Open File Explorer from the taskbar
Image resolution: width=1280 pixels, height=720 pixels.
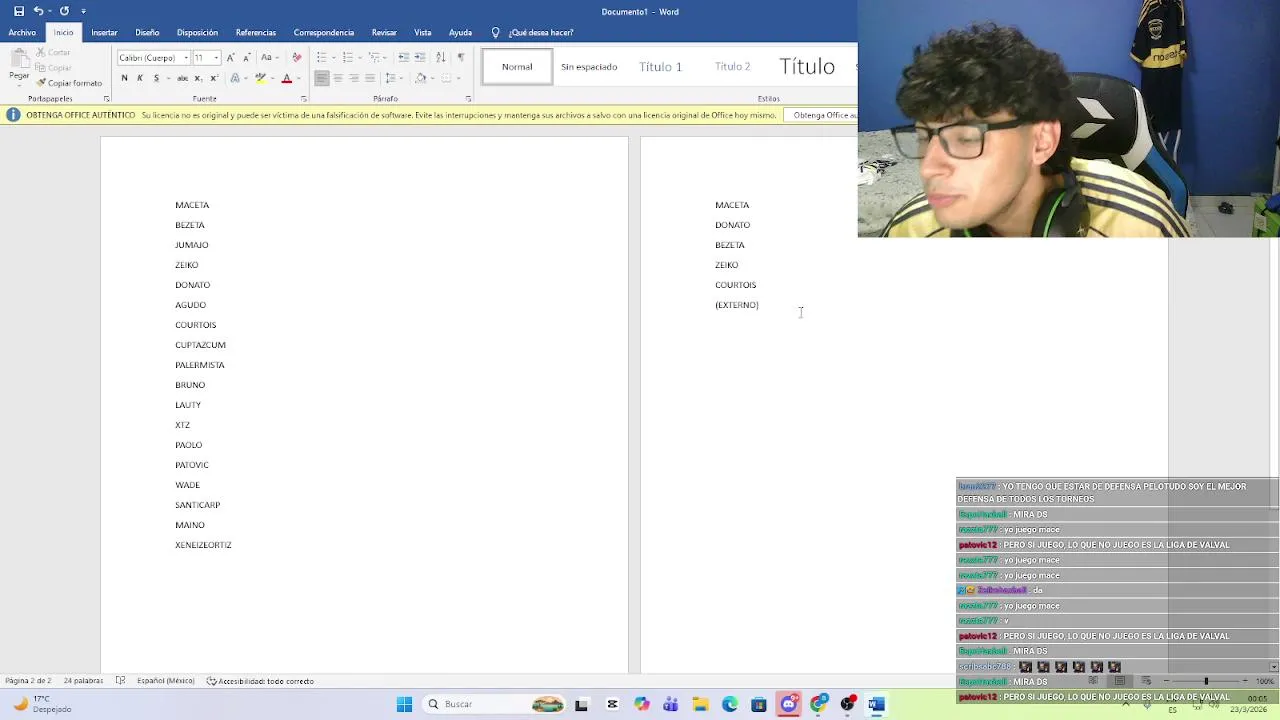[700, 704]
